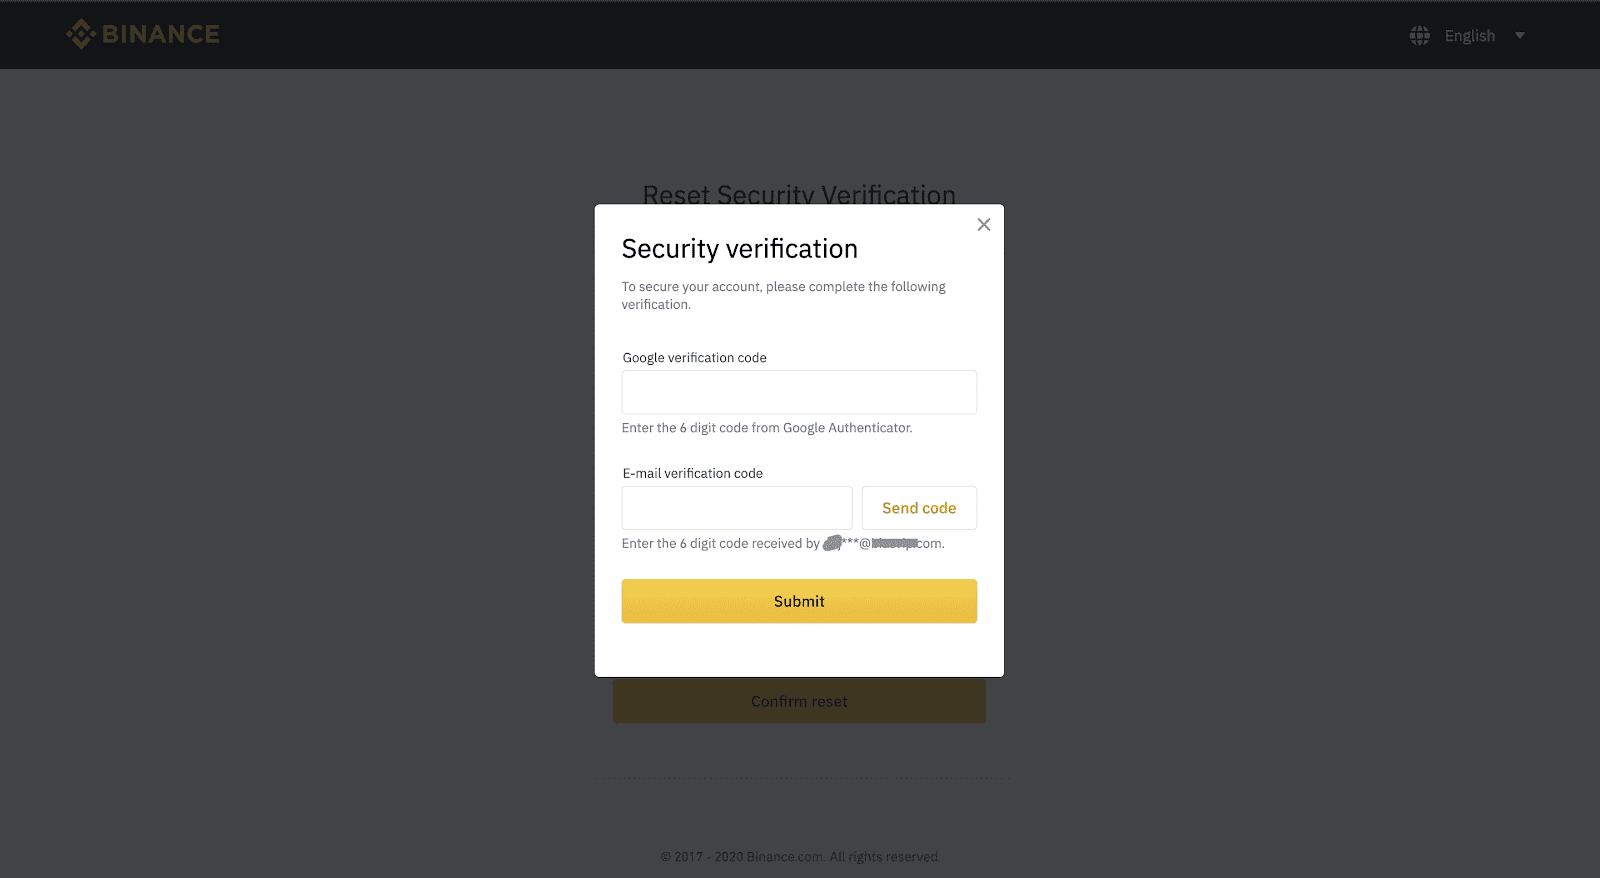Click the dotted divider below Confirm reset
Screen dimensions: 1600x878
[800, 778]
